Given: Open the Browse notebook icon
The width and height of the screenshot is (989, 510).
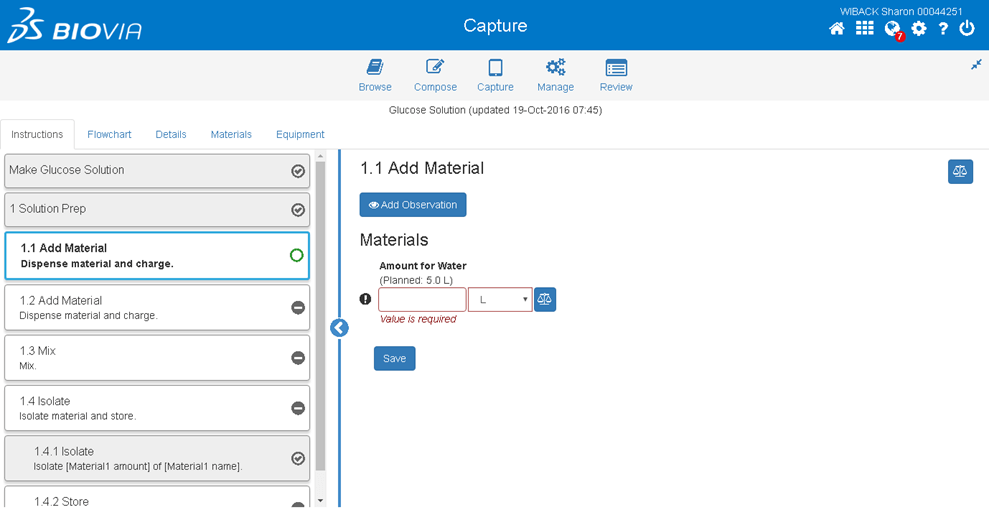Looking at the screenshot, I should click(x=375, y=68).
